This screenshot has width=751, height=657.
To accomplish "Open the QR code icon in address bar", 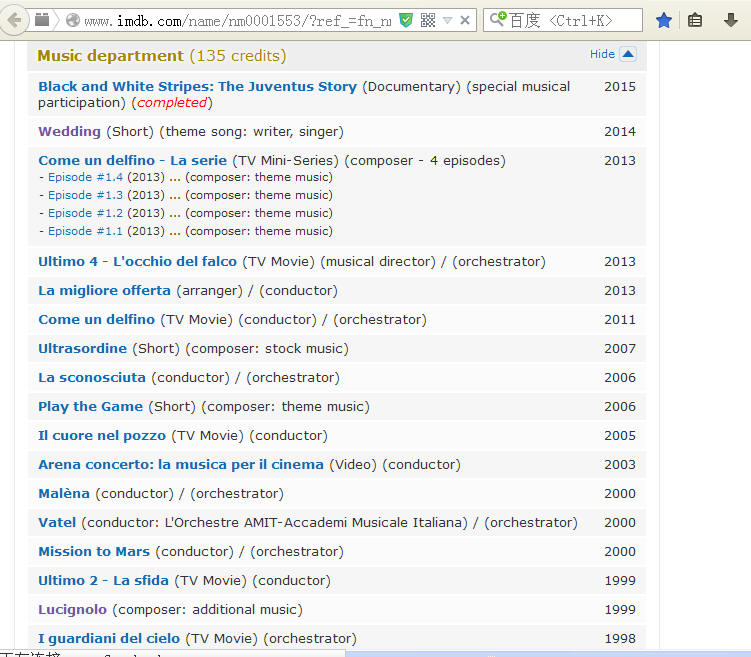I will (x=428, y=20).
